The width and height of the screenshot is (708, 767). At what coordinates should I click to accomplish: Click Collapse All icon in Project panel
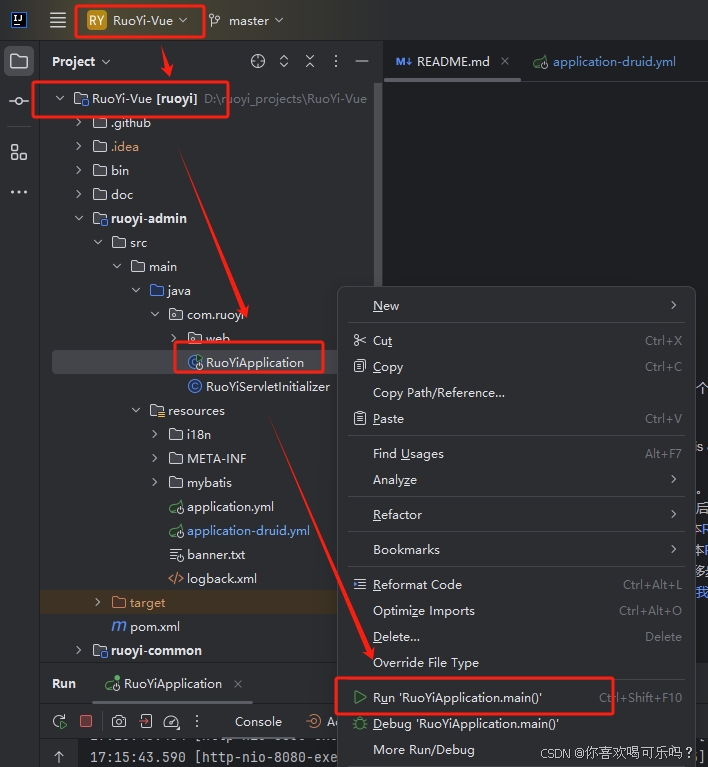click(310, 61)
